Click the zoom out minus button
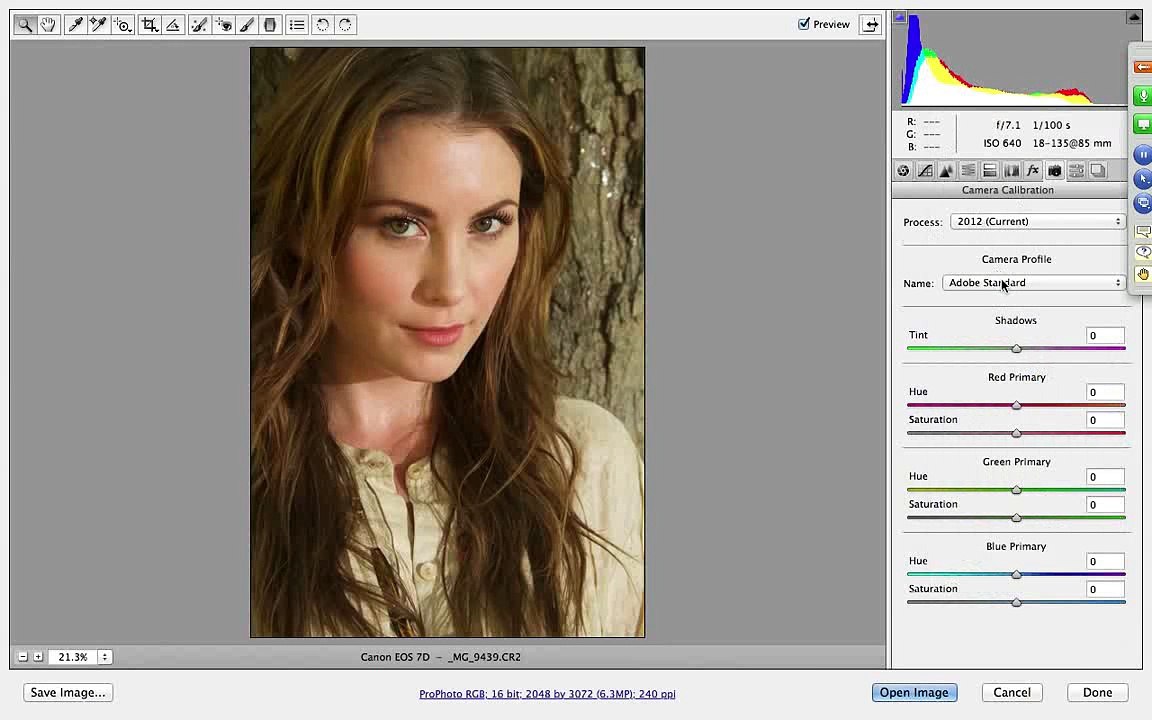The image size is (1152, 720). tap(23, 657)
